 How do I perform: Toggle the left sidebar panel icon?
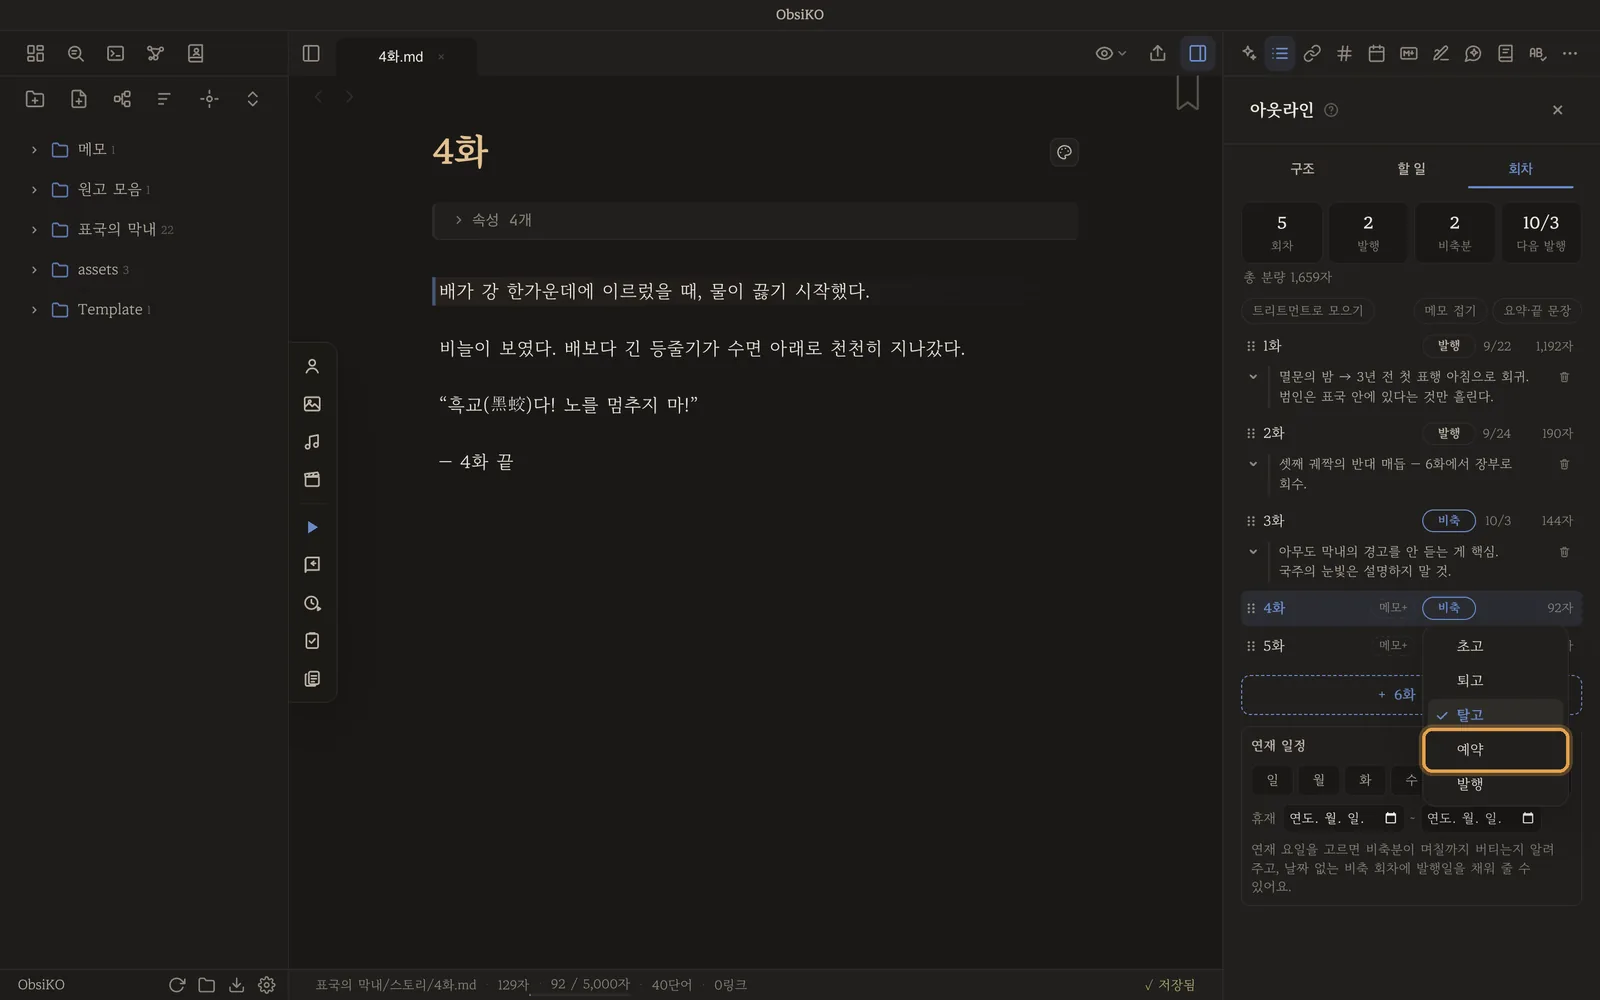[x=311, y=53]
